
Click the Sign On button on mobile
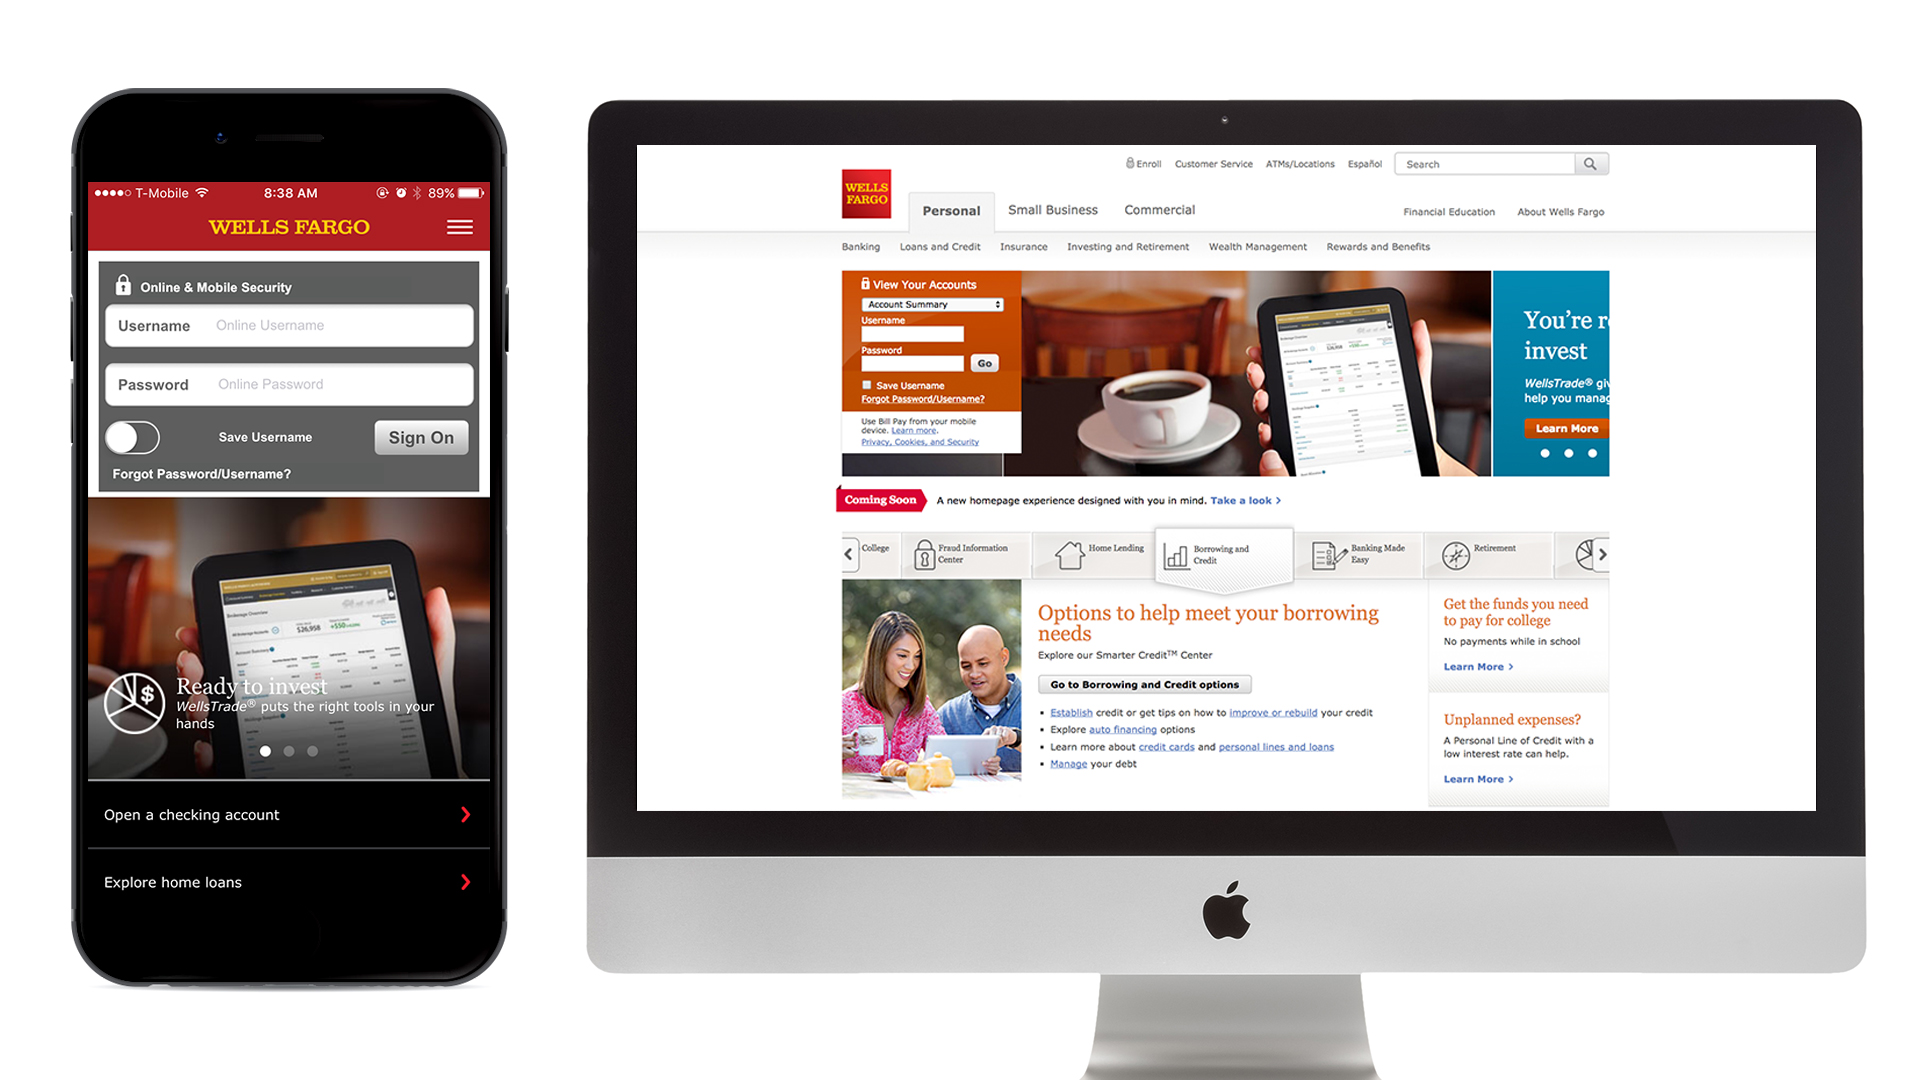pos(421,438)
